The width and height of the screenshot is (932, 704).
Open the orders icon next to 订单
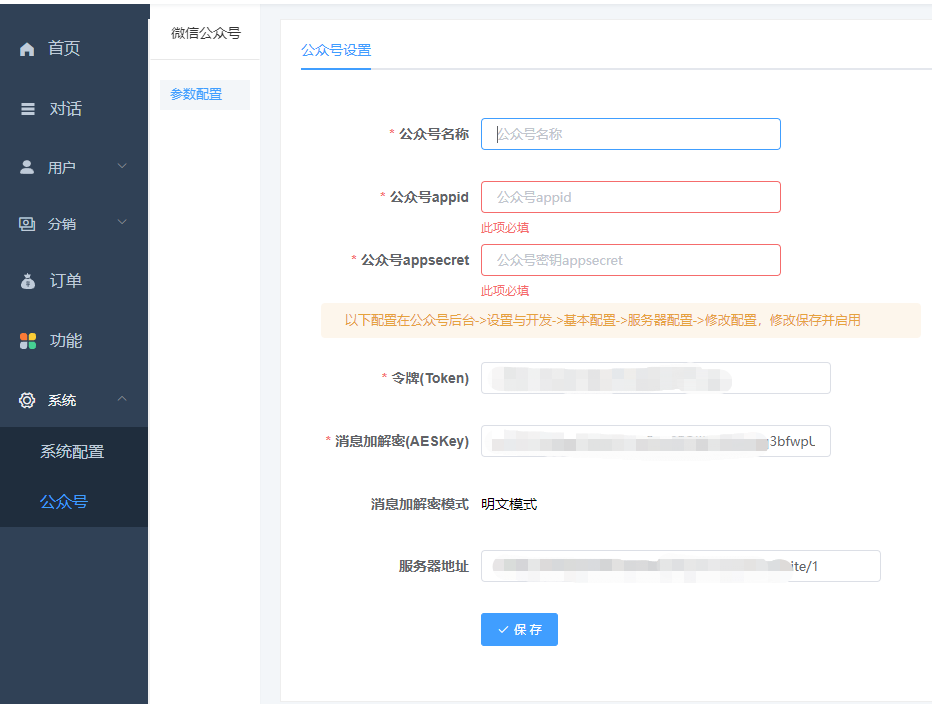(26, 281)
